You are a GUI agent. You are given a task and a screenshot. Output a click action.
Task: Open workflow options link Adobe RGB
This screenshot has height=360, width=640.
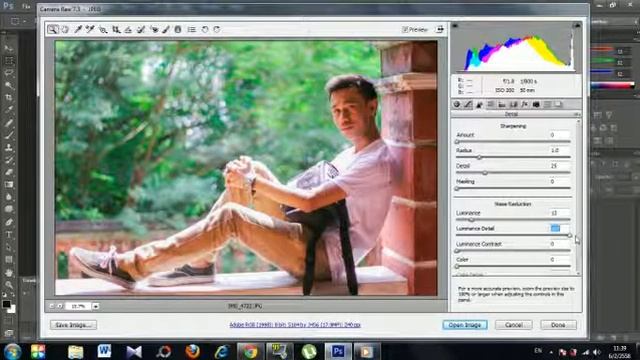click(x=295, y=325)
